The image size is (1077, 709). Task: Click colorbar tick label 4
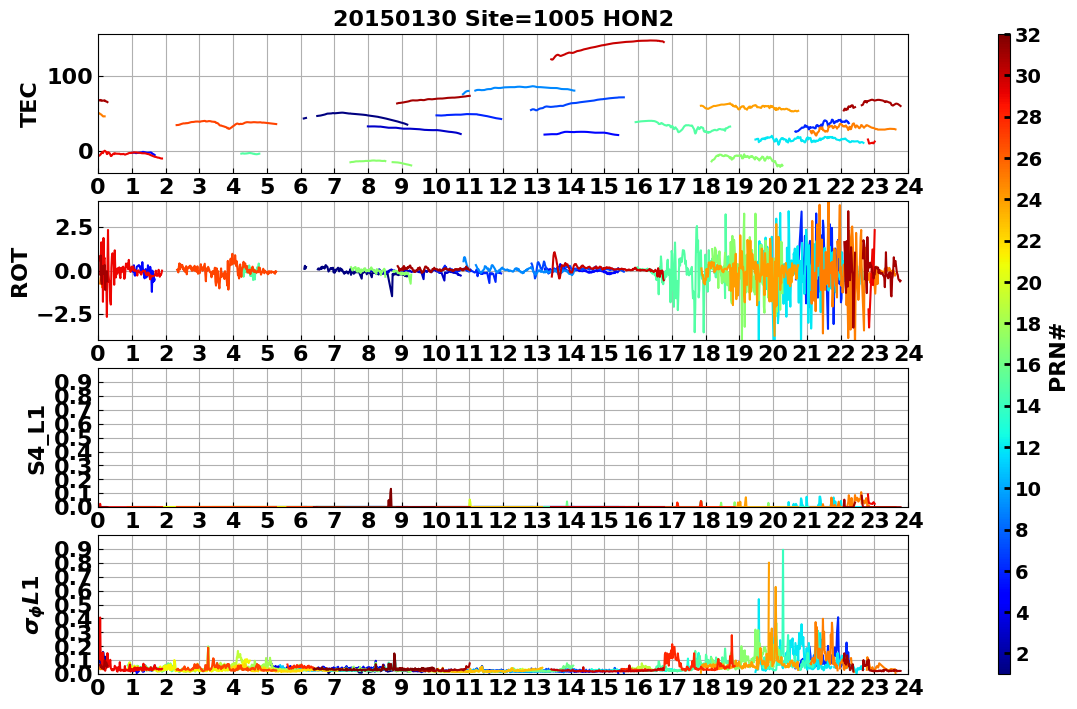click(x=1022, y=612)
